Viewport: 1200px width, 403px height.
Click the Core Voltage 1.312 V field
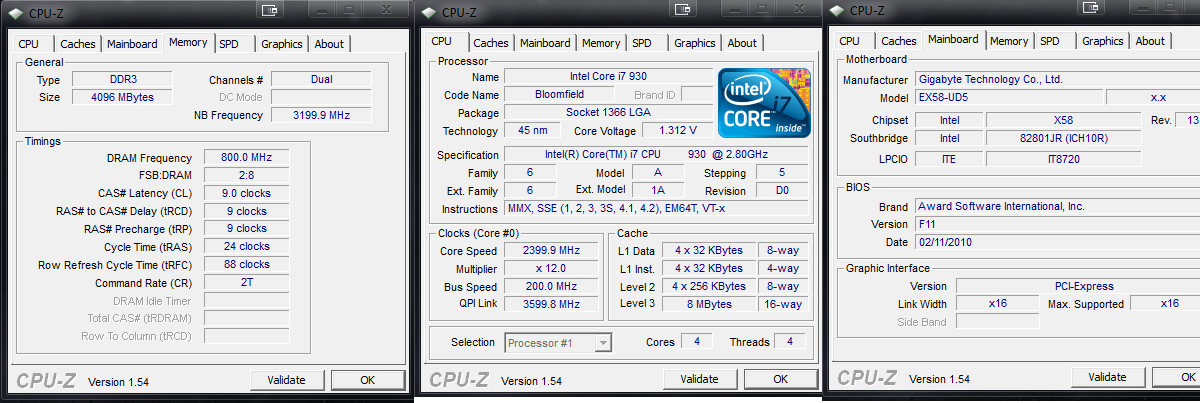[x=677, y=131]
